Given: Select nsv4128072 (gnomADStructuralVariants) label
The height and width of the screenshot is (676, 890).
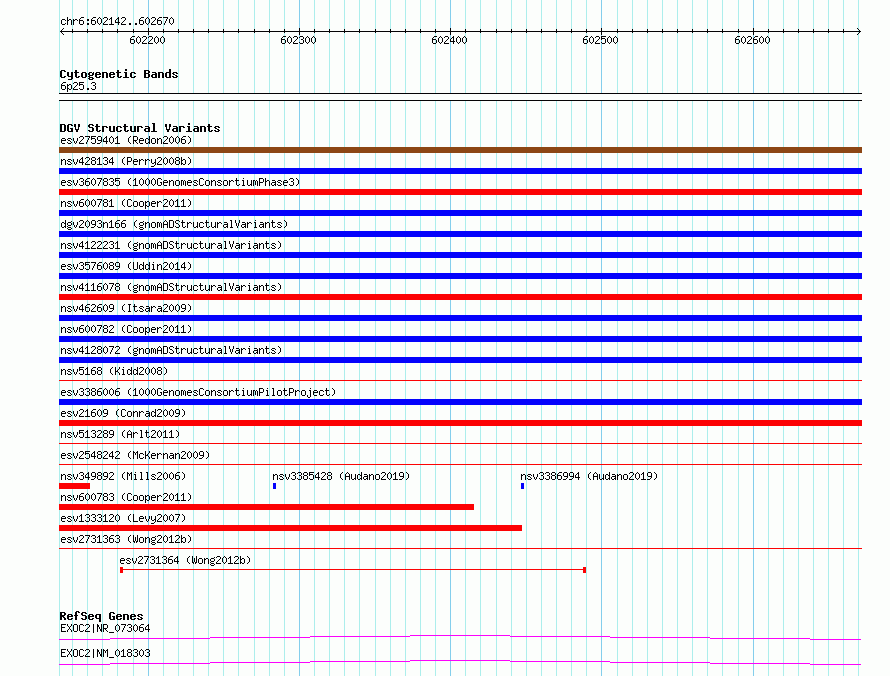Looking at the screenshot, I should tap(171, 350).
